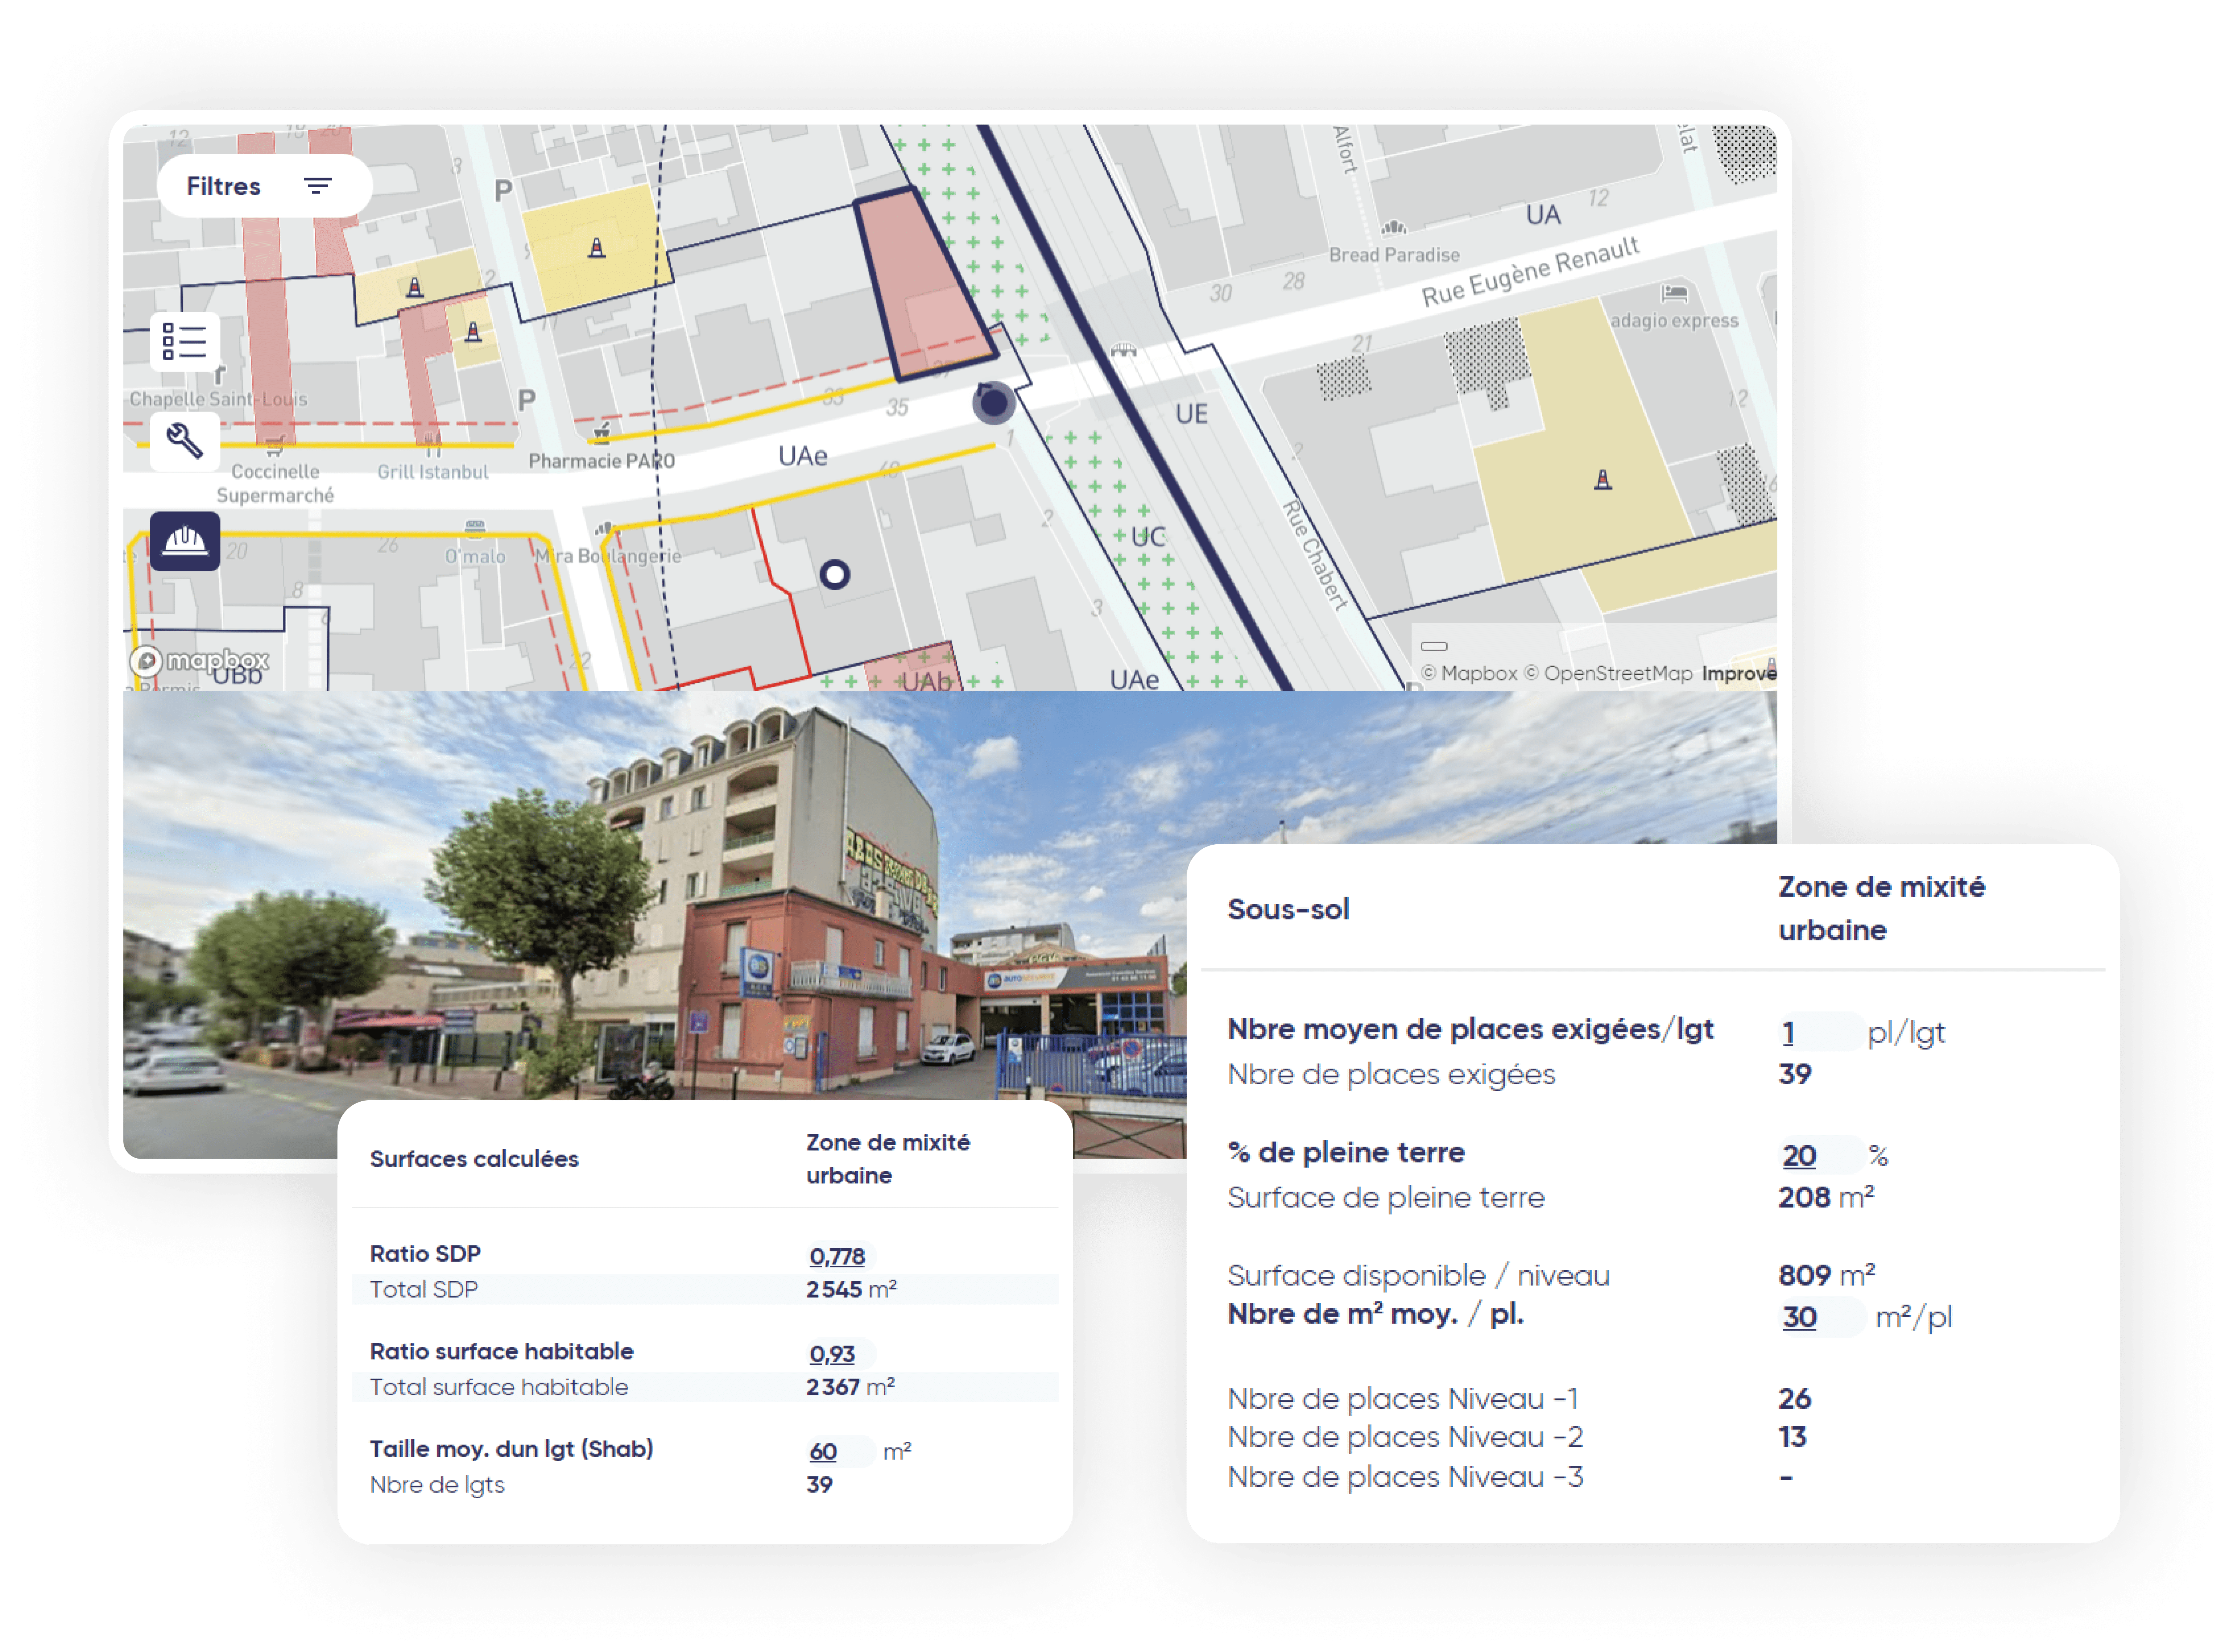Image resolution: width=2229 pixels, height=1652 pixels.
Task: Select the wrench tools icon on map
Action: (x=184, y=441)
